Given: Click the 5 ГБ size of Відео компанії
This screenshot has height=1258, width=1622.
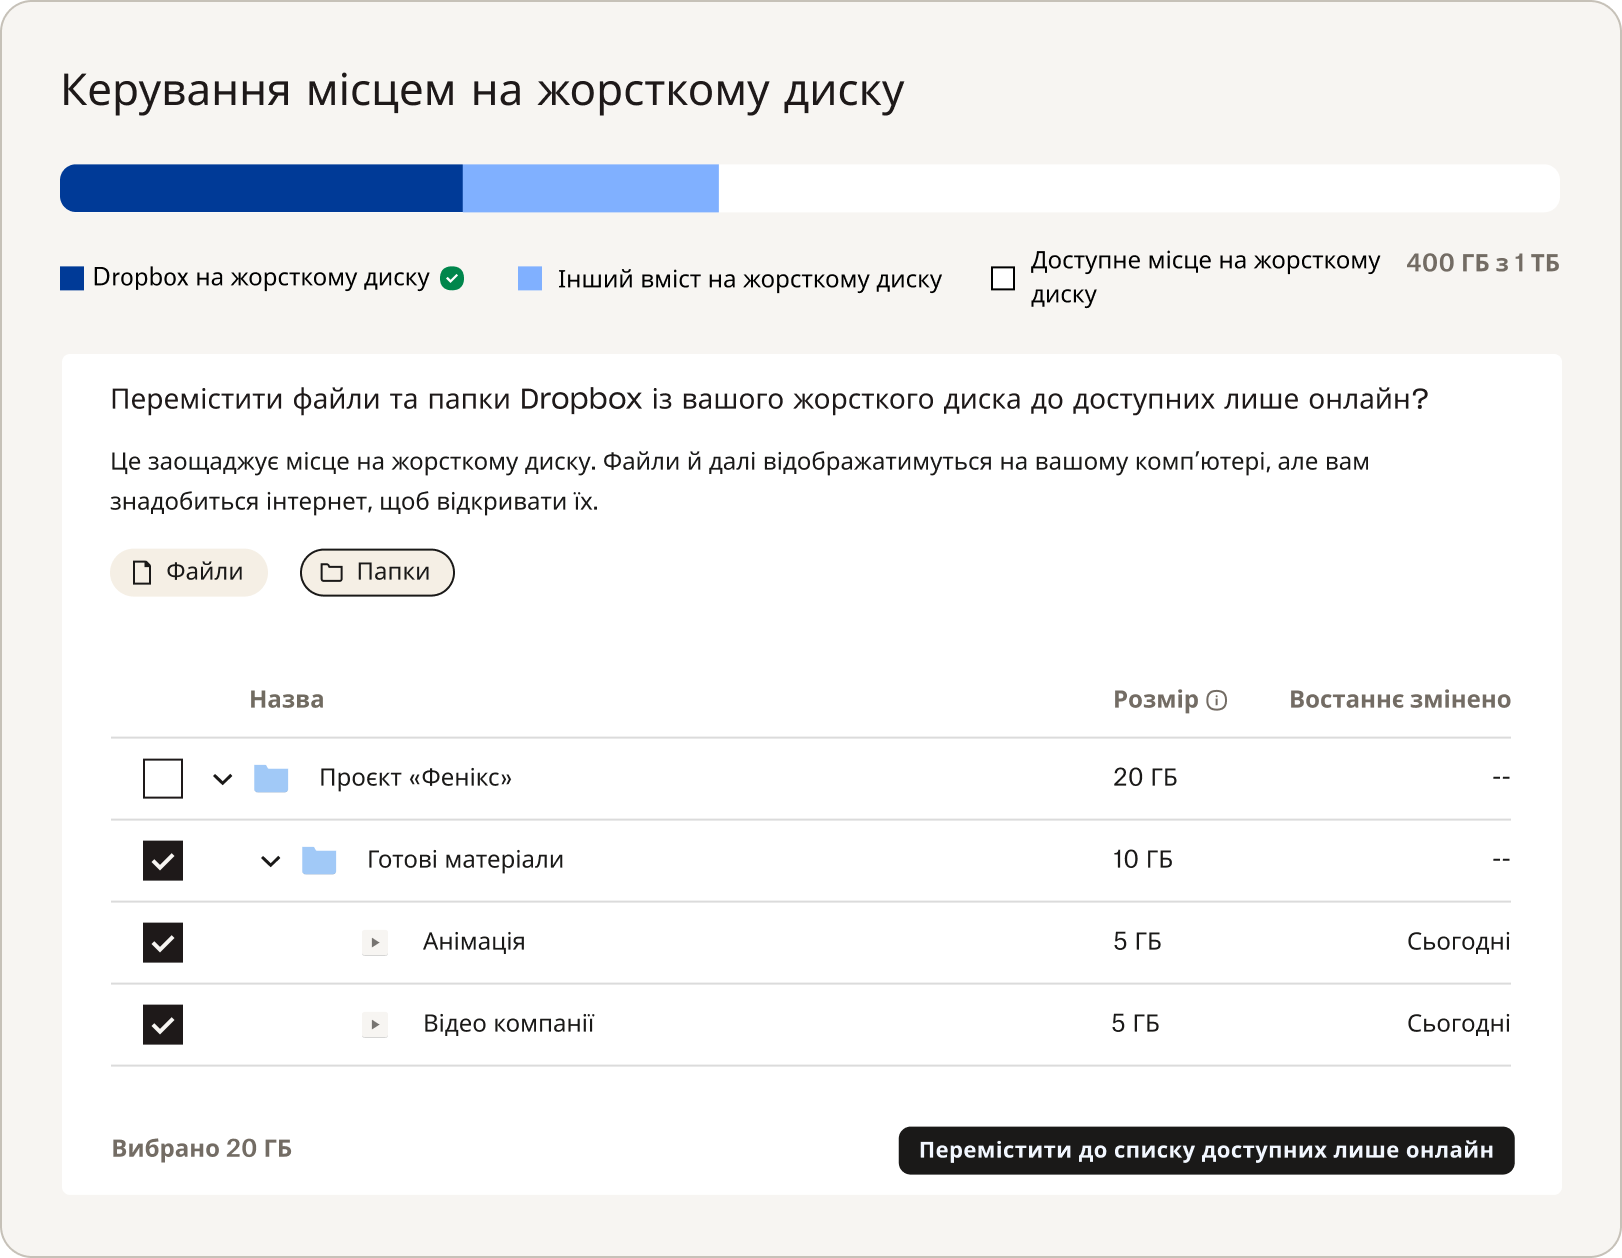Looking at the screenshot, I should [1136, 1023].
